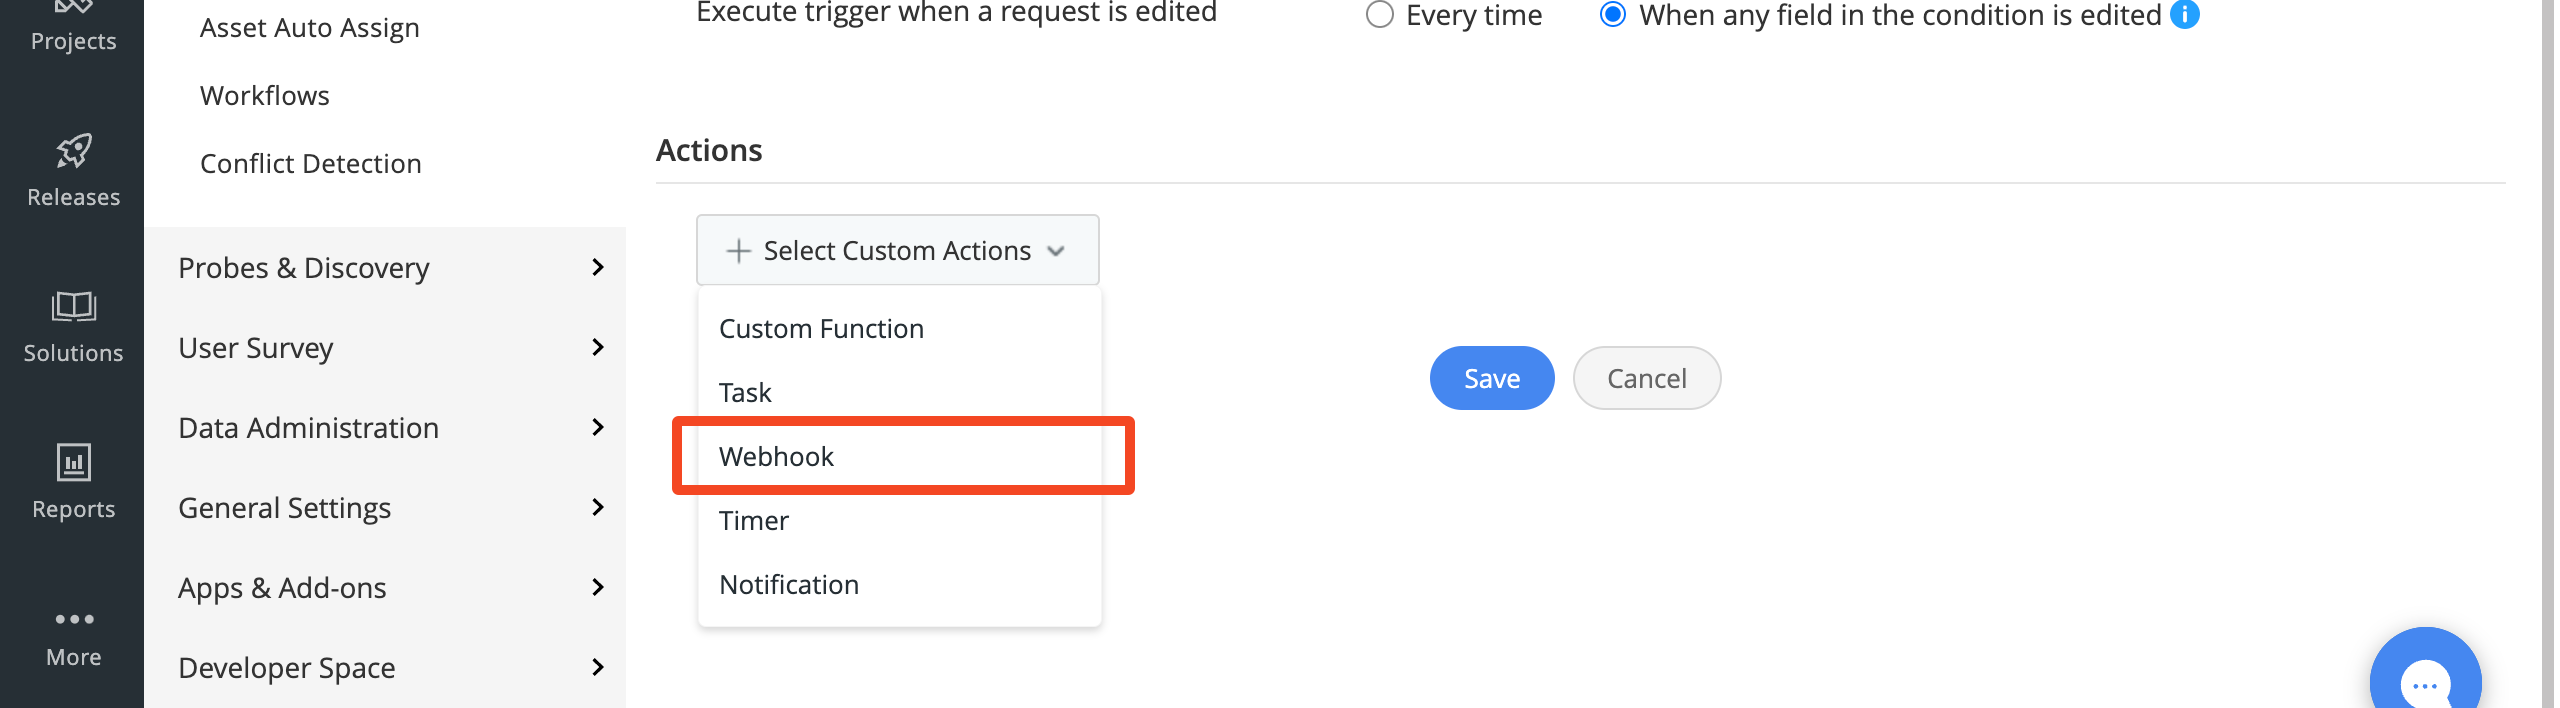This screenshot has height=708, width=2560.
Task: Click the Projects sidebar icon
Action: point(73,6)
